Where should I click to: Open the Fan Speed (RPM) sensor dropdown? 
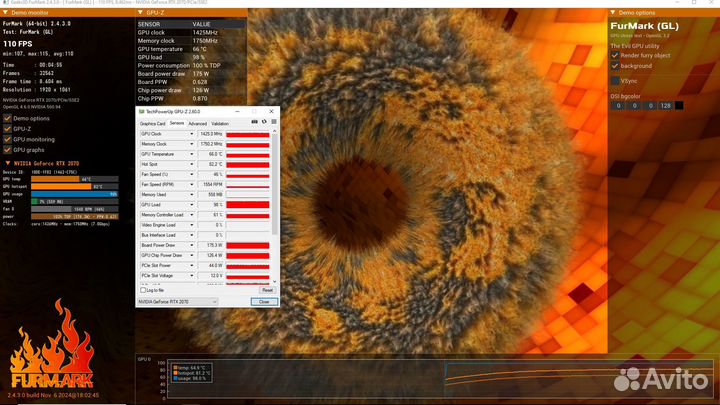[191, 185]
